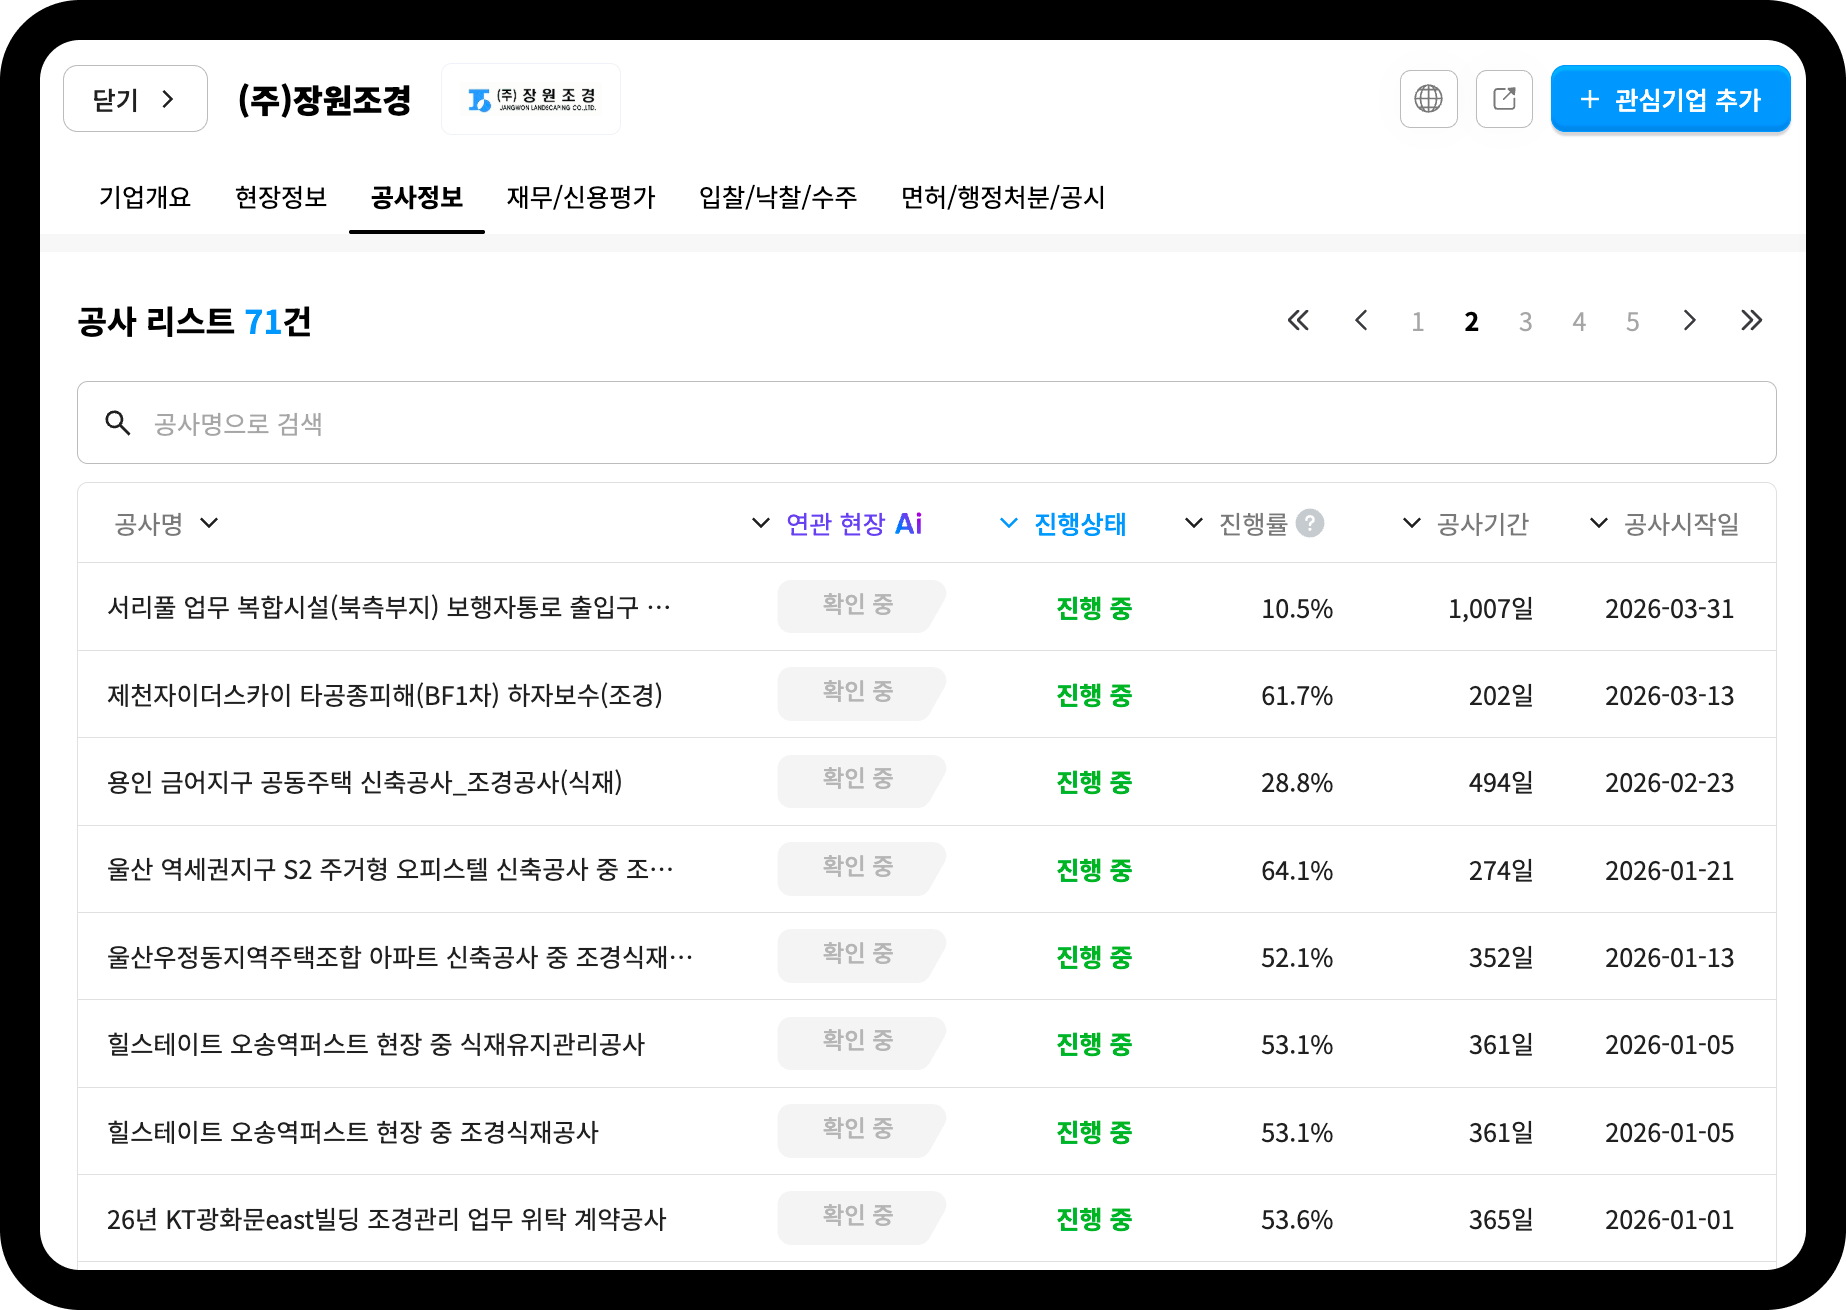Open 울산우정동지역주택조합 아파트 신축공사 row
1846x1310 pixels.
(927, 956)
